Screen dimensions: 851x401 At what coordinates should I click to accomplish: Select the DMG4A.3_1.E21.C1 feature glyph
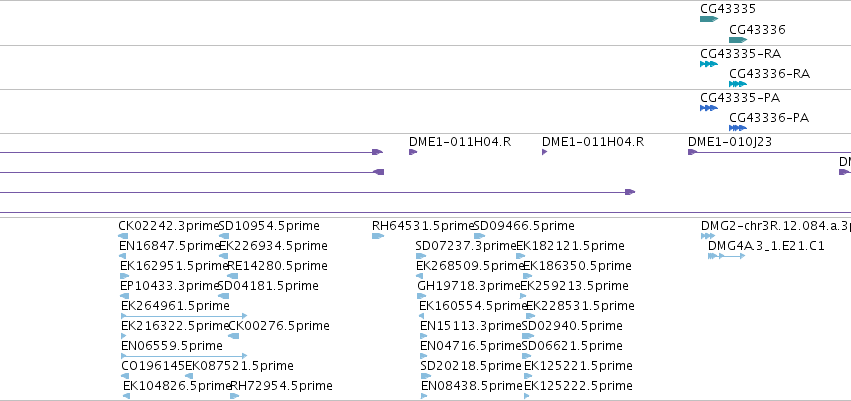[x=726, y=256]
